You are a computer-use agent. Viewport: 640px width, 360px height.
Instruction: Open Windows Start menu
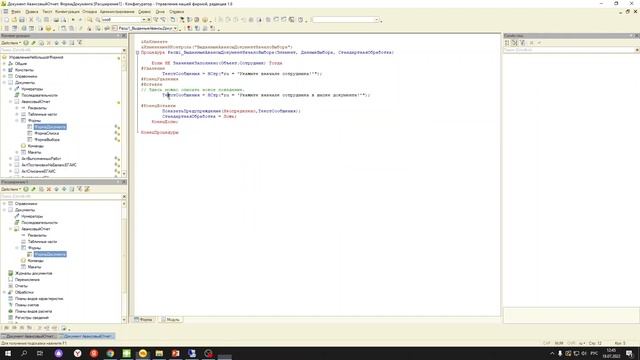[8, 353]
